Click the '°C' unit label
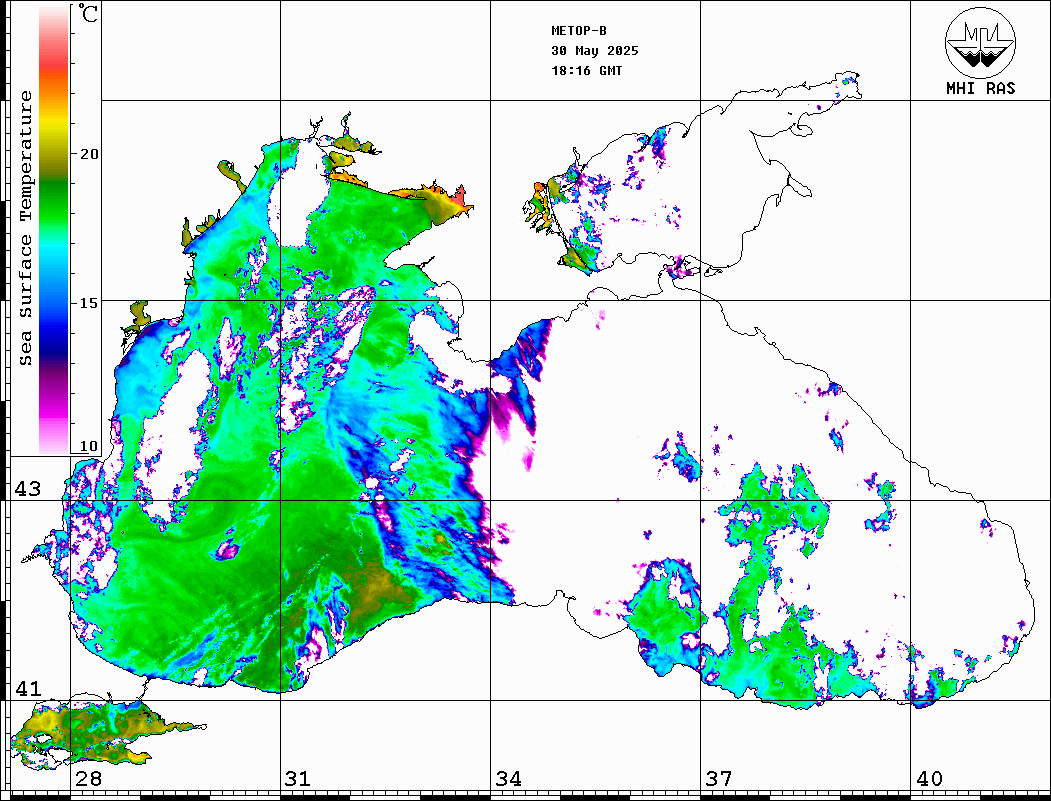Image resolution: width=1051 pixels, height=801 pixels. (x=88, y=13)
